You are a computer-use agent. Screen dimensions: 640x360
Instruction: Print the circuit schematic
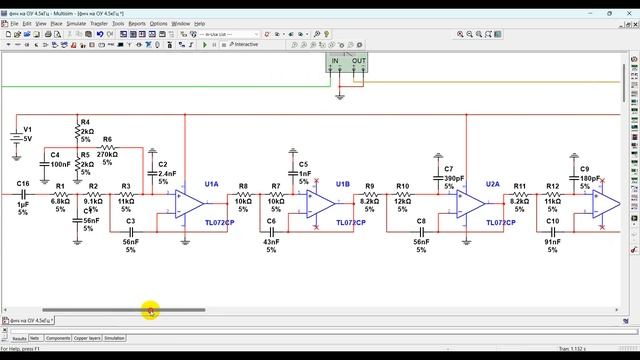(48, 34)
